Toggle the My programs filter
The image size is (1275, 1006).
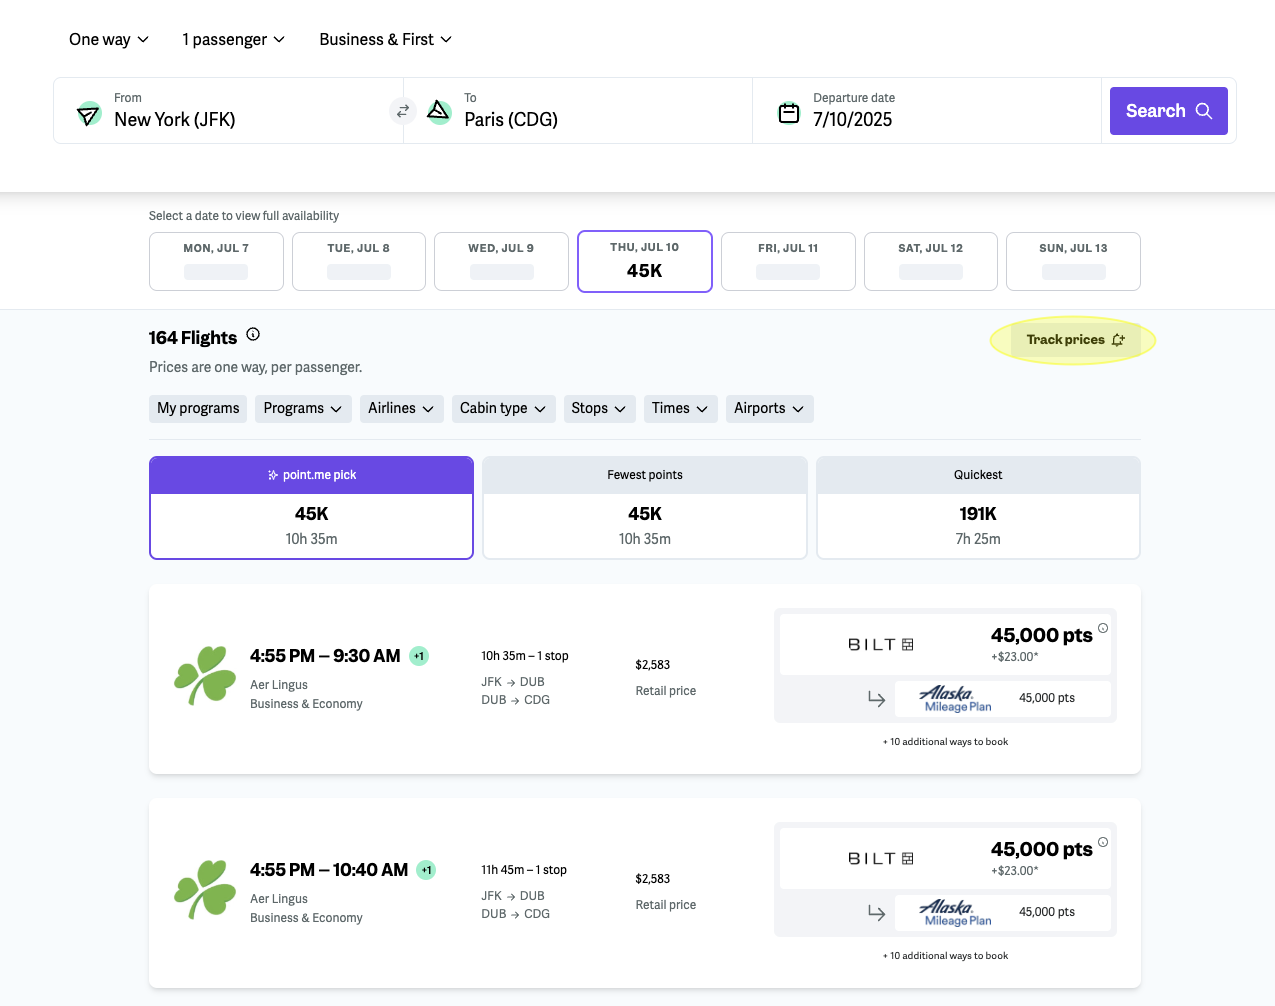198,408
